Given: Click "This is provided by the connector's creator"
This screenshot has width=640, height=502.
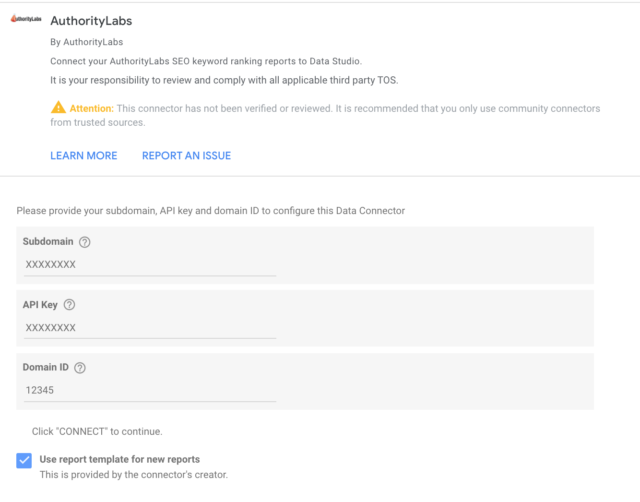Looking at the screenshot, I should pyautogui.click(x=134, y=475).
